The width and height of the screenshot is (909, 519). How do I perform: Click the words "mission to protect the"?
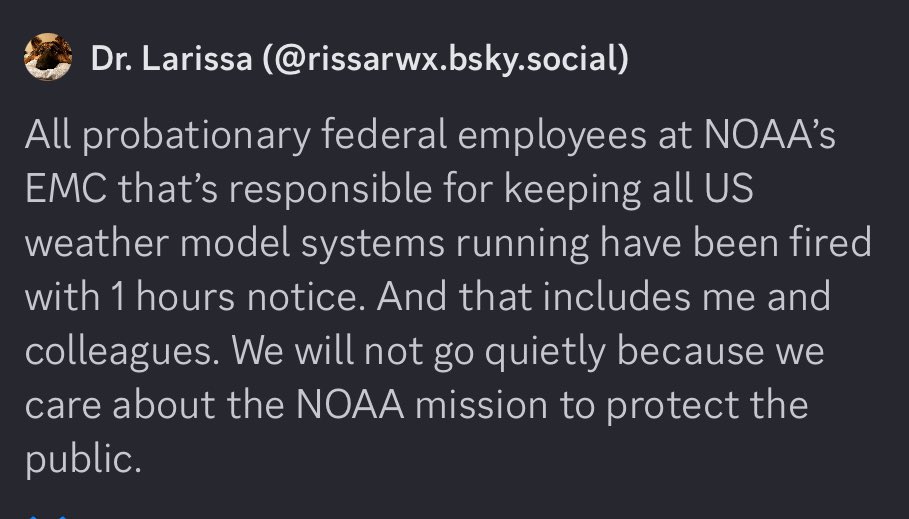tap(612, 405)
